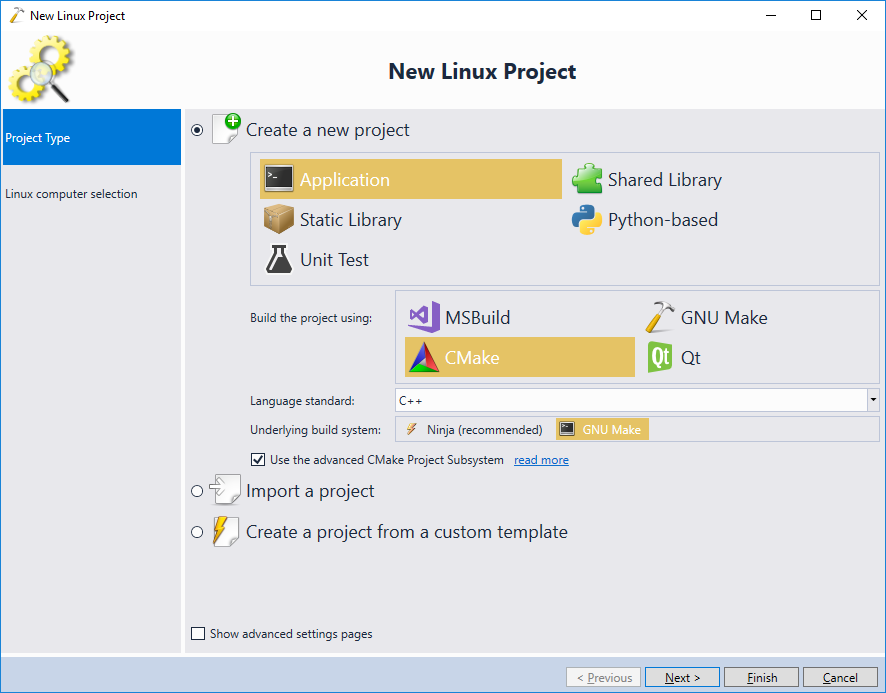Click the Cancel button
The width and height of the screenshot is (886, 693).
click(840, 677)
